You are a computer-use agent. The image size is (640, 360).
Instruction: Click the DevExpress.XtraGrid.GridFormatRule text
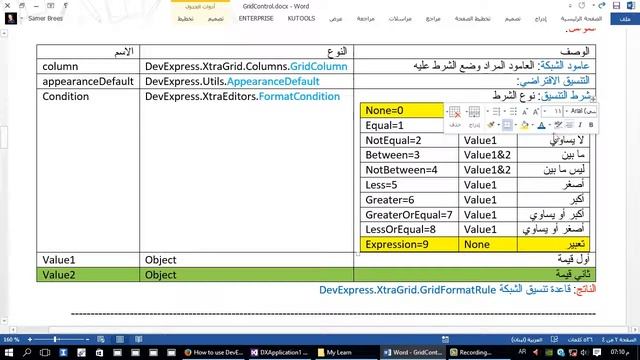coord(407,290)
